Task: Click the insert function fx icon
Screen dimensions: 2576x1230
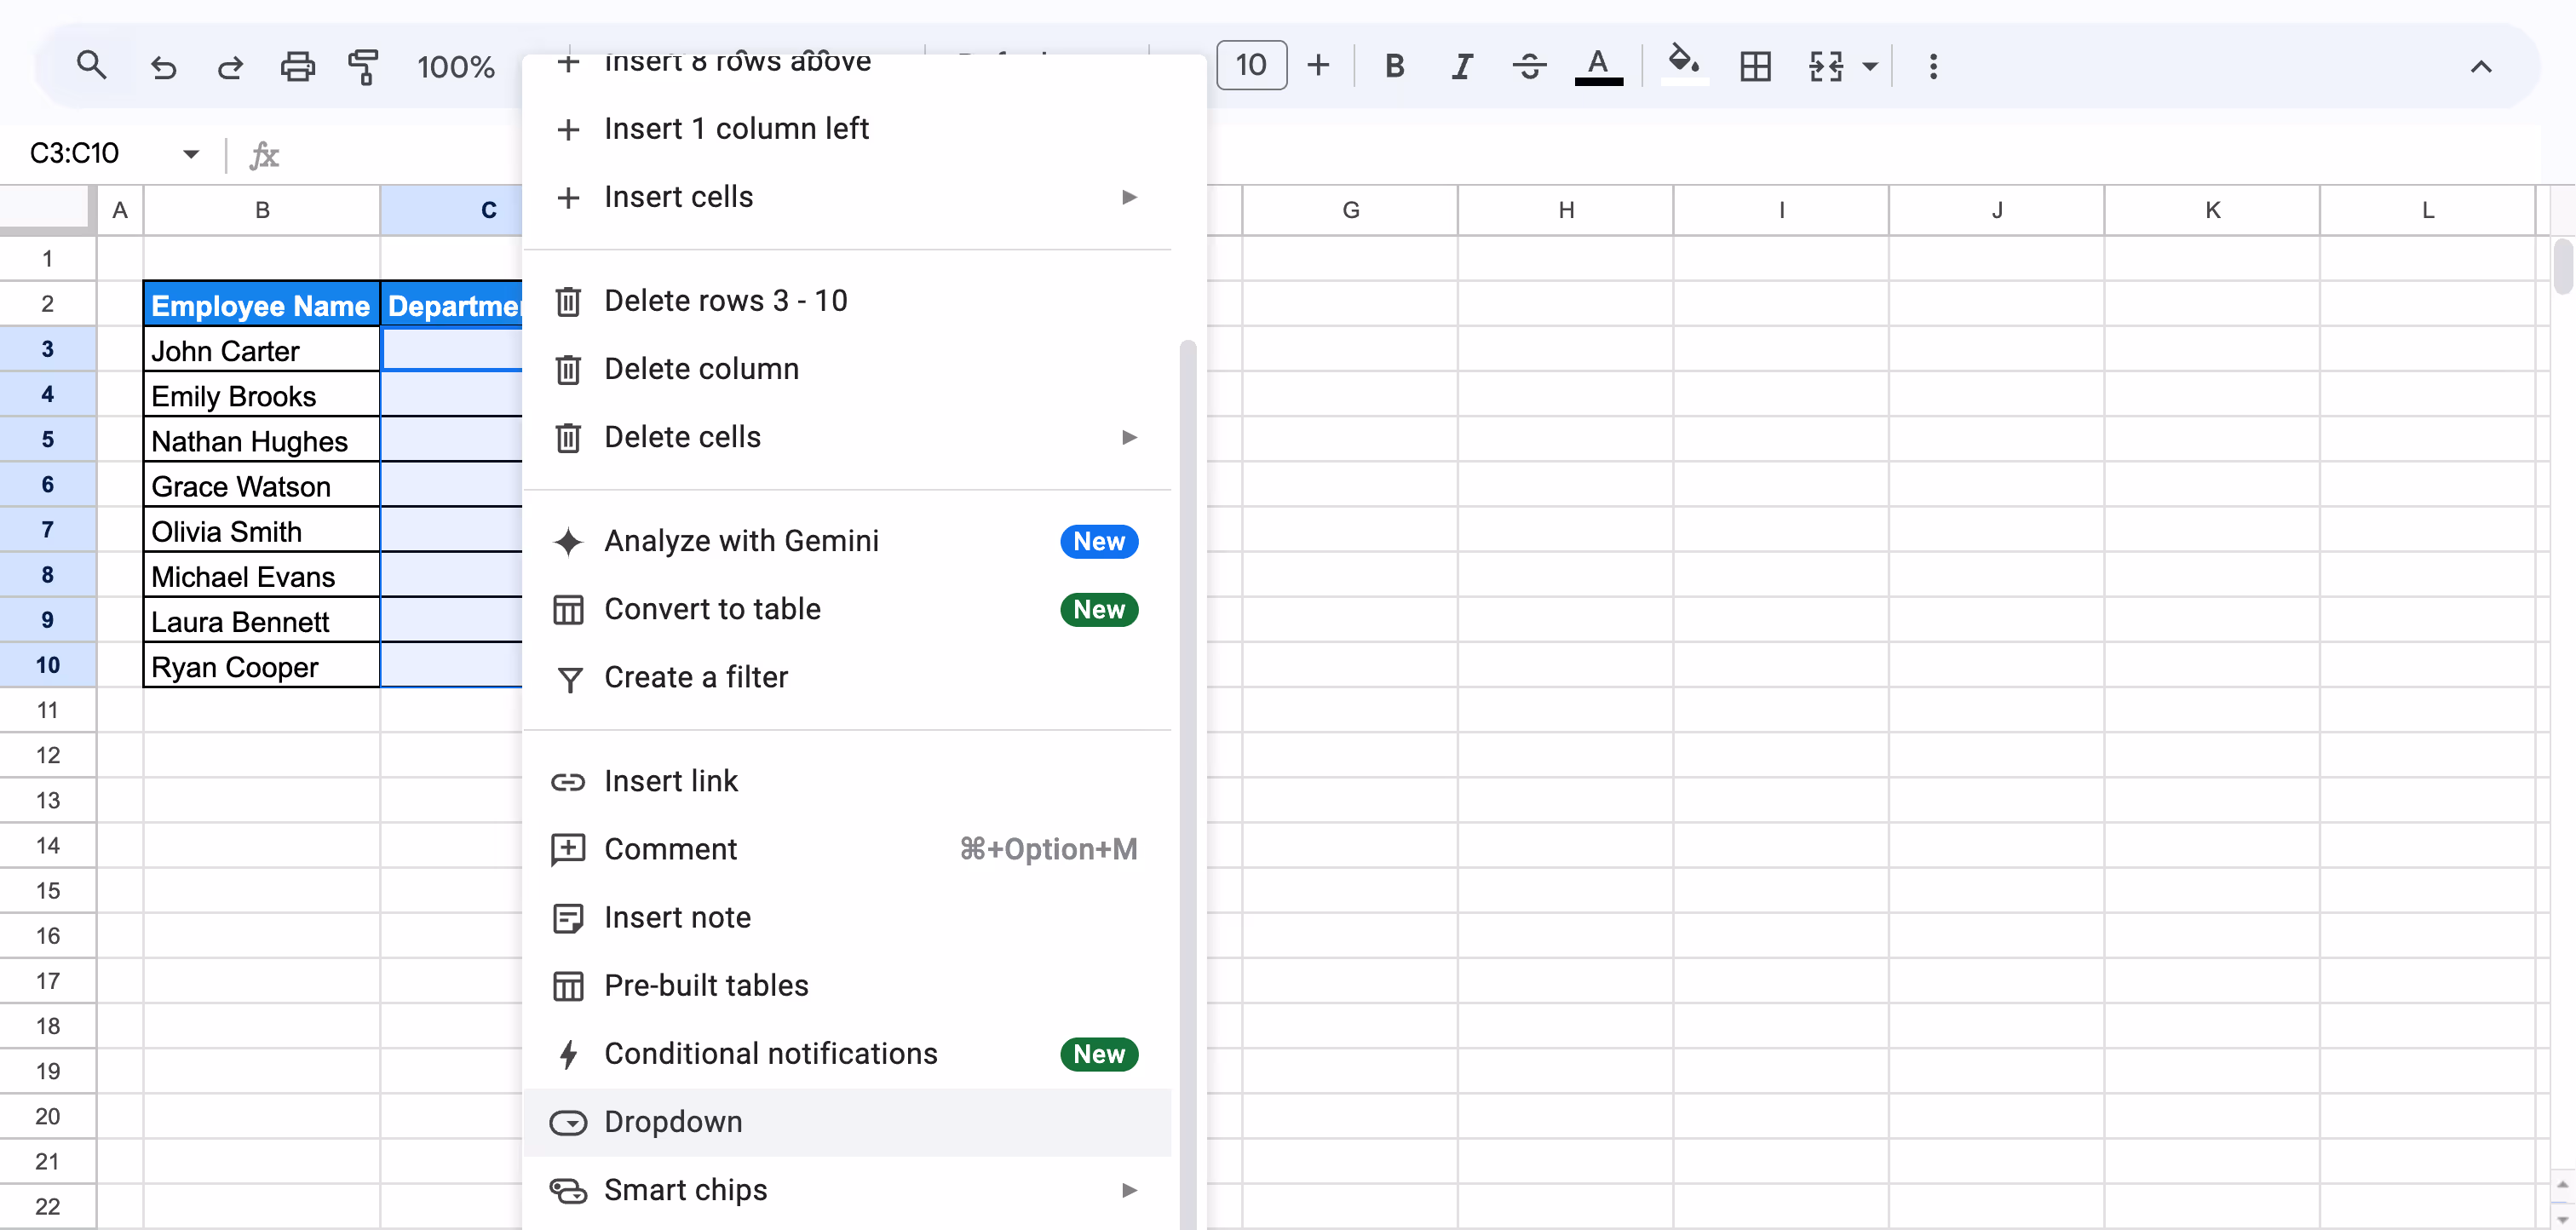Action: 263,154
